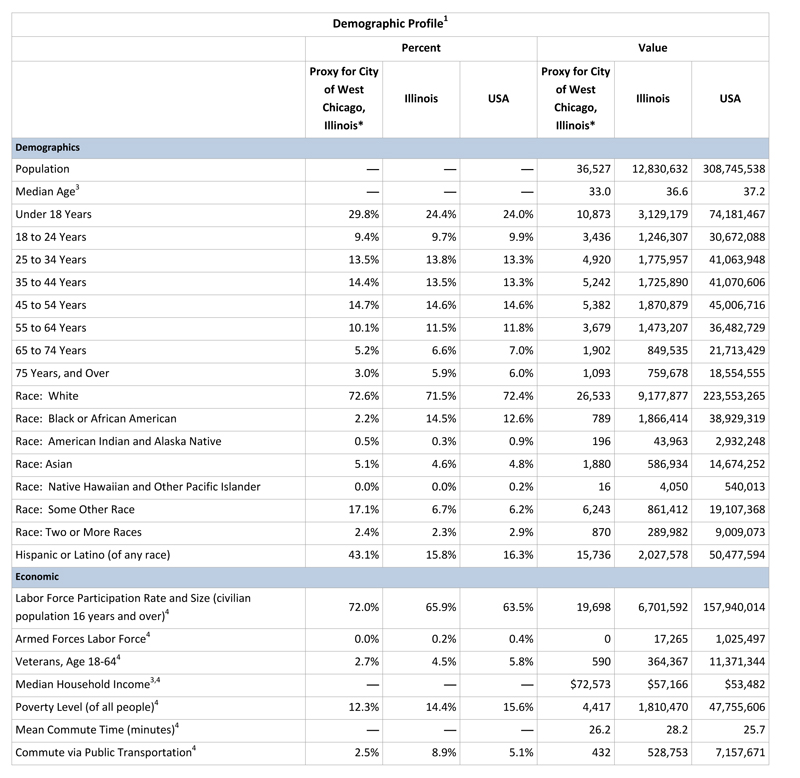
Task: Select the Population row label
Action: click(42, 169)
